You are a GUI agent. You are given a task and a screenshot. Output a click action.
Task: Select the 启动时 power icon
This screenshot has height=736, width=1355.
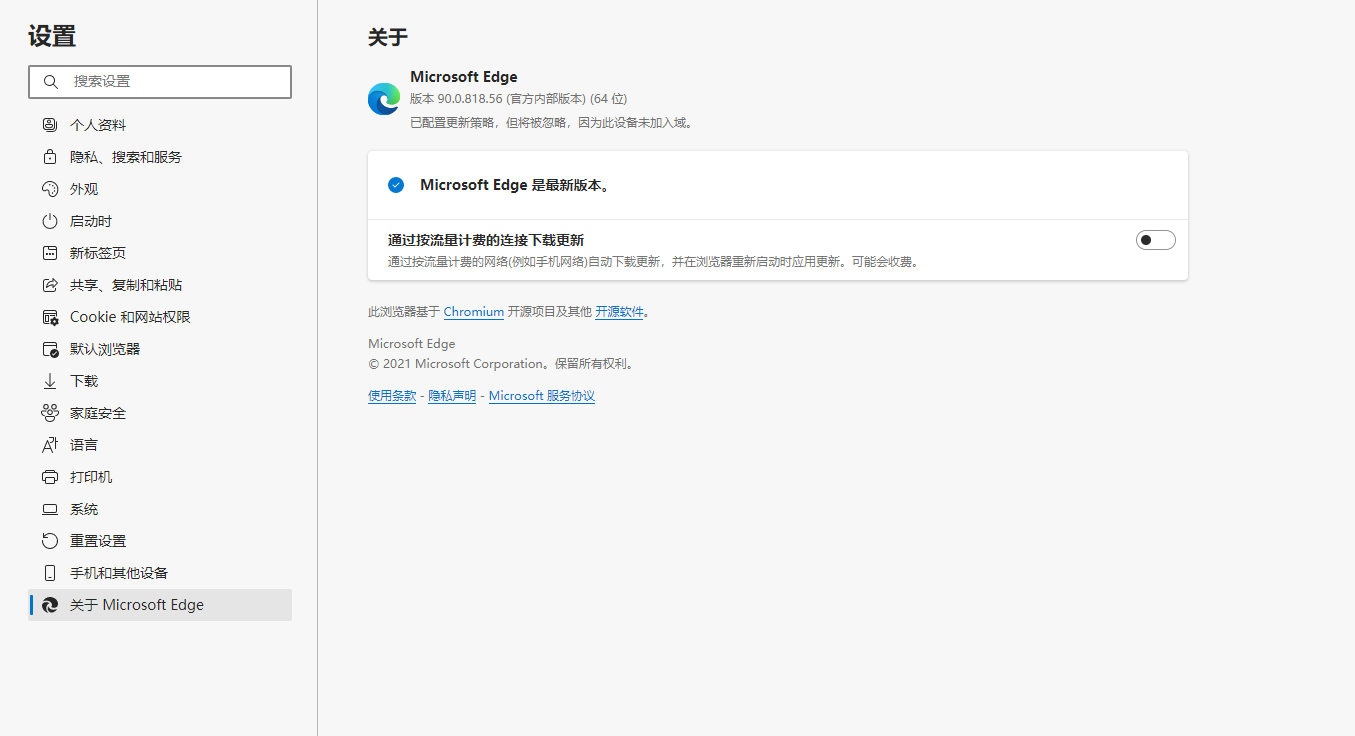(50, 220)
